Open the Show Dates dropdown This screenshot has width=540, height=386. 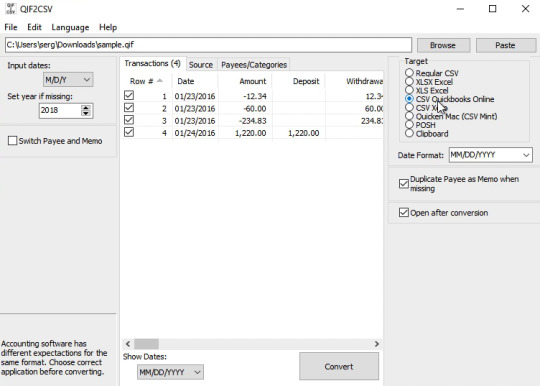click(170, 372)
